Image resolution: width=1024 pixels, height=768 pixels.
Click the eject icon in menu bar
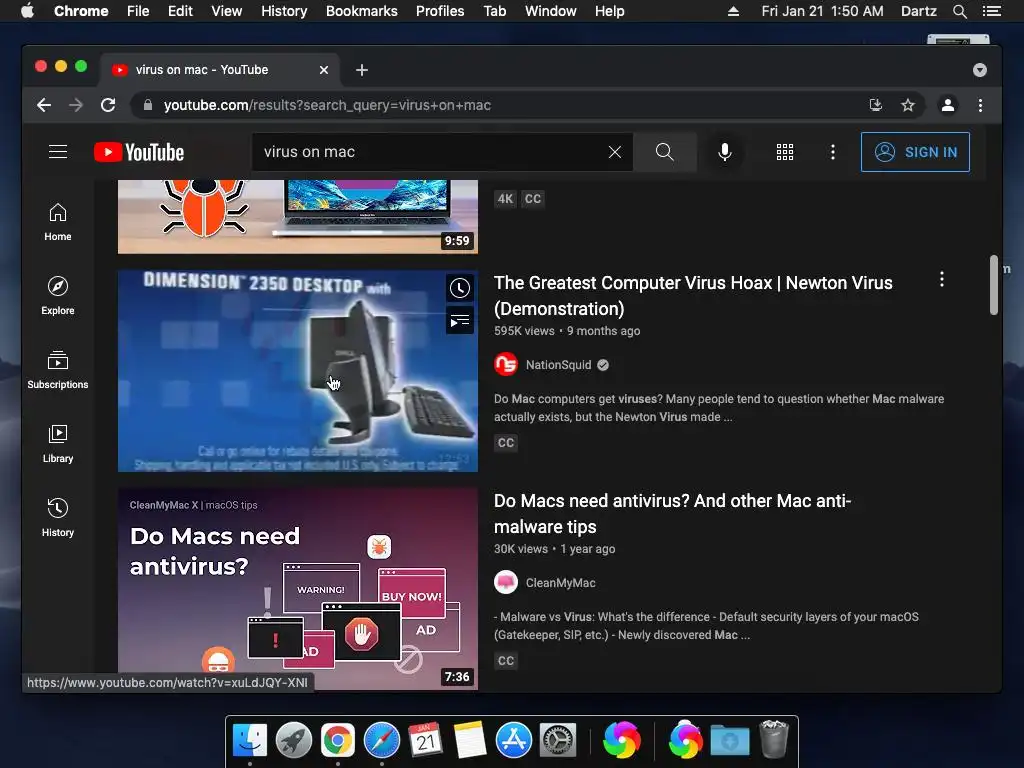pyautogui.click(x=733, y=11)
